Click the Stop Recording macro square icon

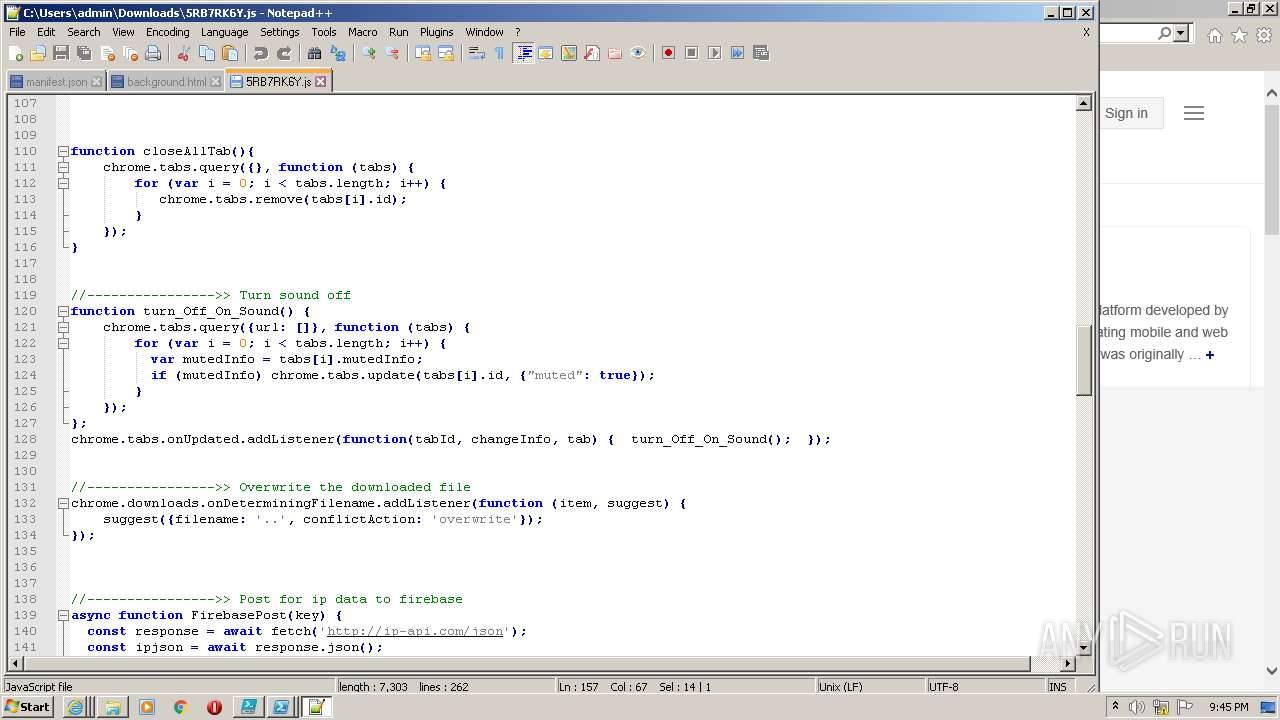tap(691, 53)
